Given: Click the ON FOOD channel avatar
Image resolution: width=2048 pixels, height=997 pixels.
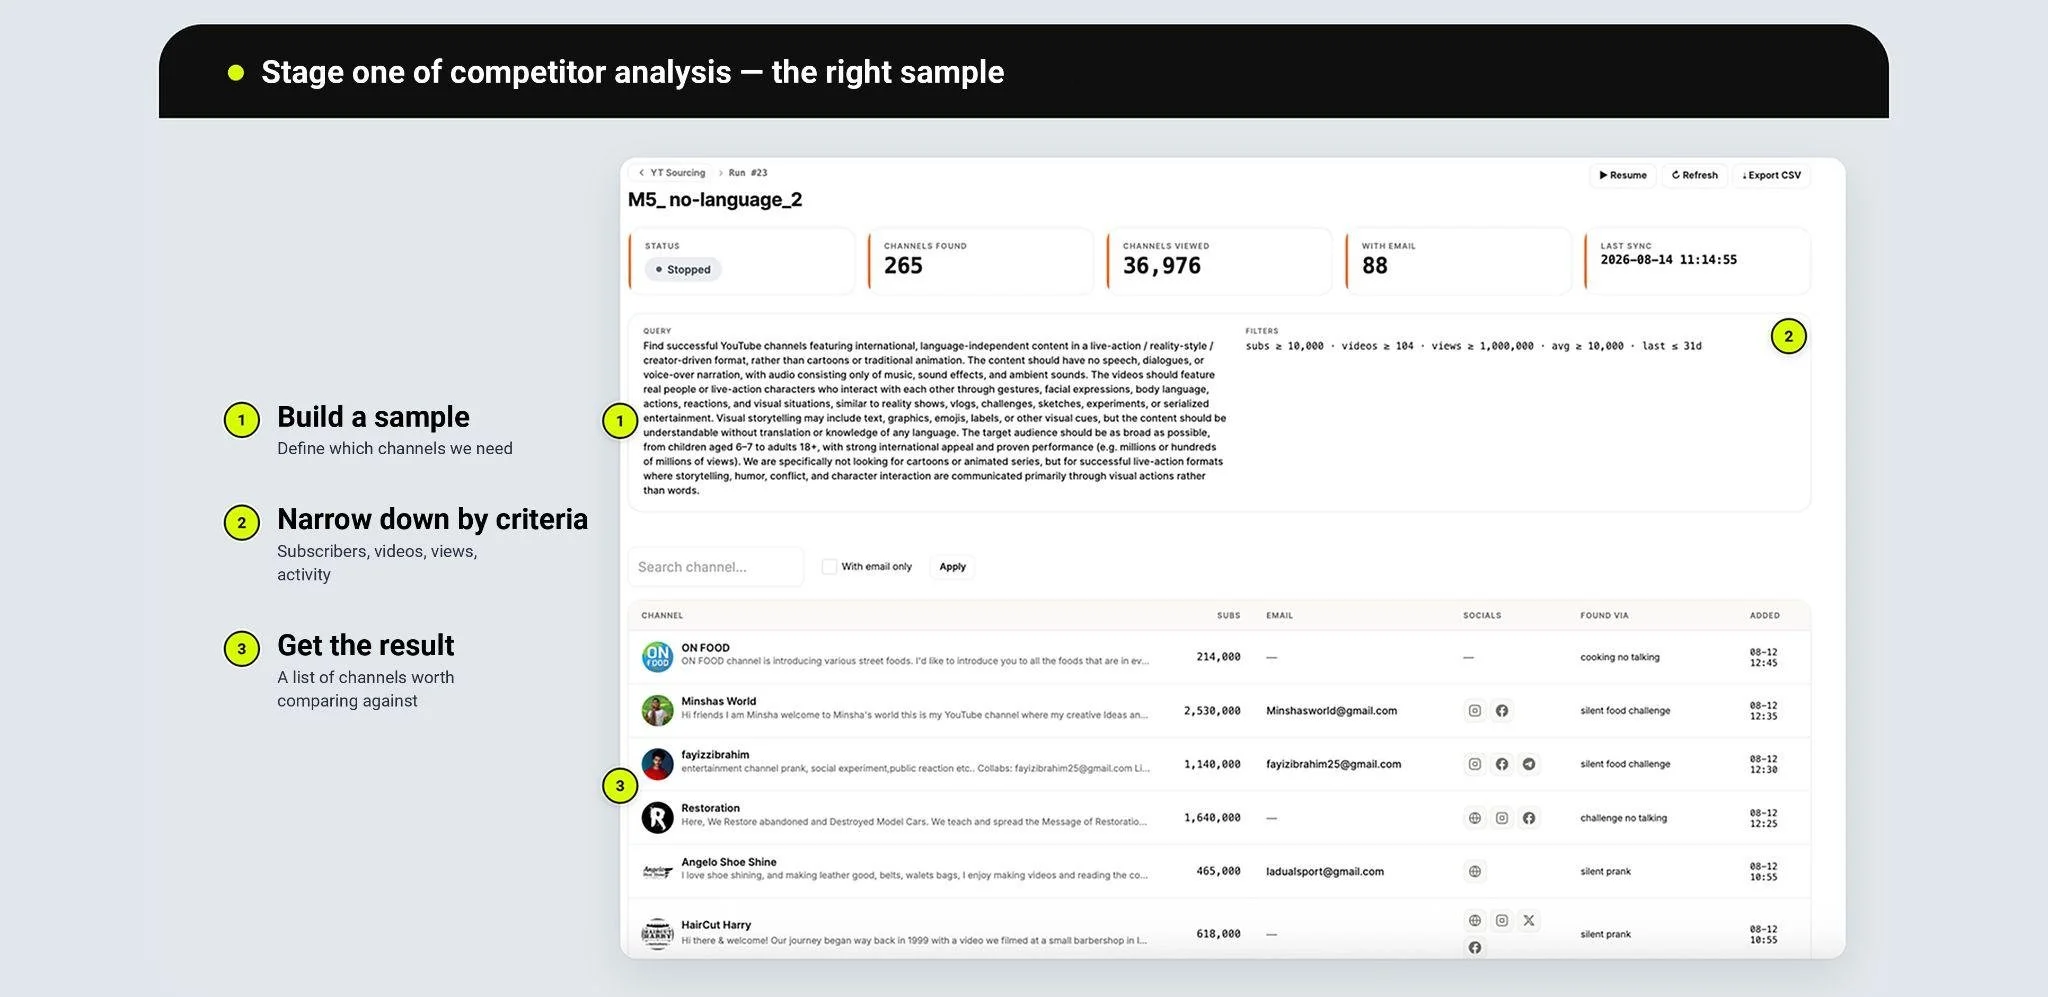Looking at the screenshot, I should [x=657, y=657].
